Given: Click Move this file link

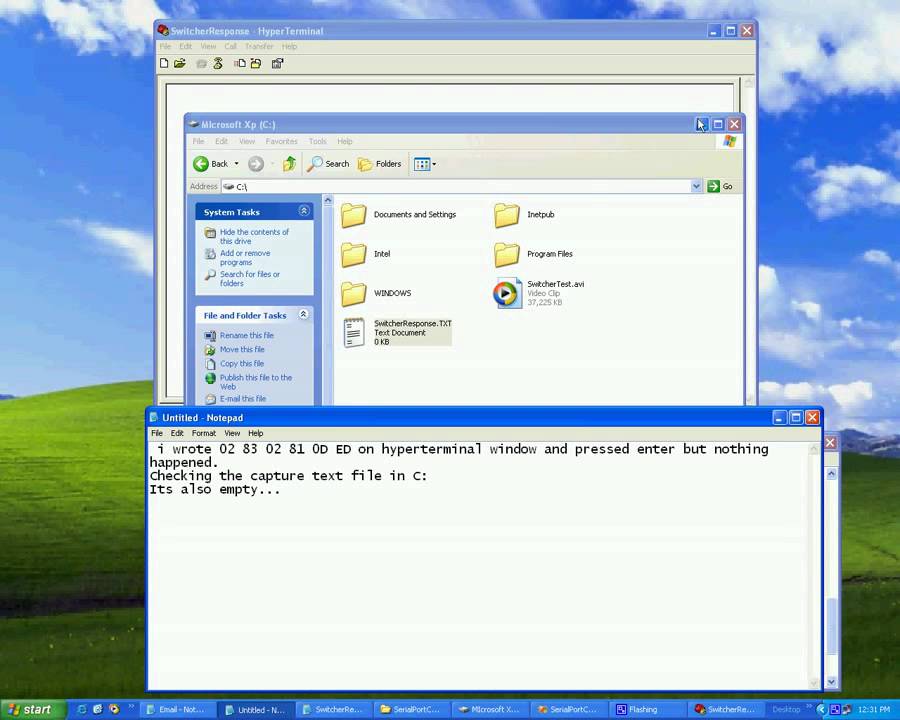Looking at the screenshot, I should point(242,349).
